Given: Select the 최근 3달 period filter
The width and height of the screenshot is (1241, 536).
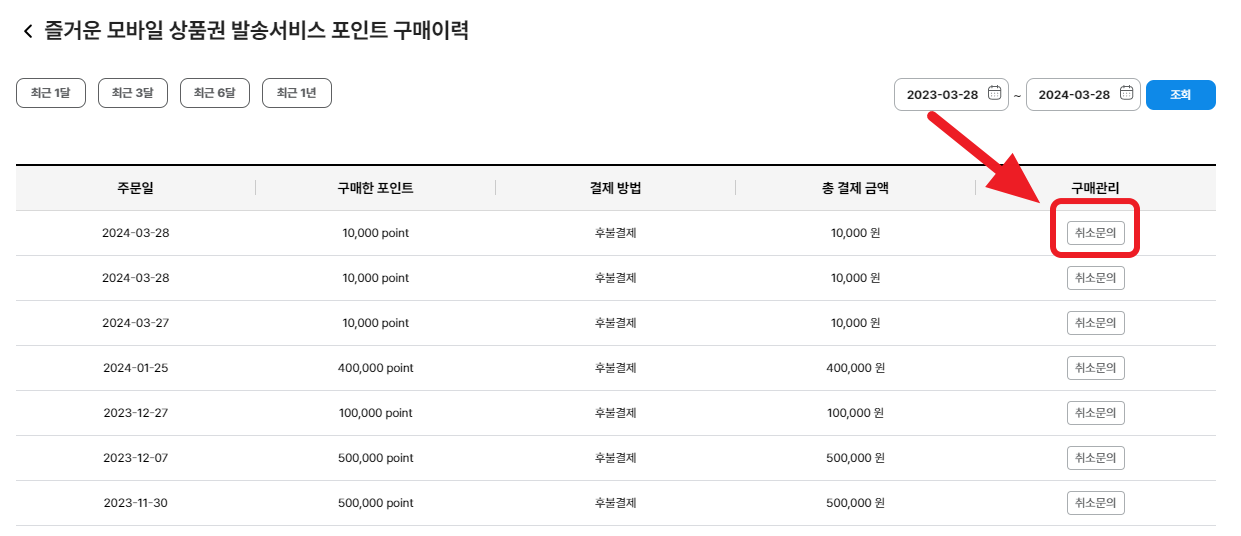Looking at the screenshot, I should [x=133, y=93].
